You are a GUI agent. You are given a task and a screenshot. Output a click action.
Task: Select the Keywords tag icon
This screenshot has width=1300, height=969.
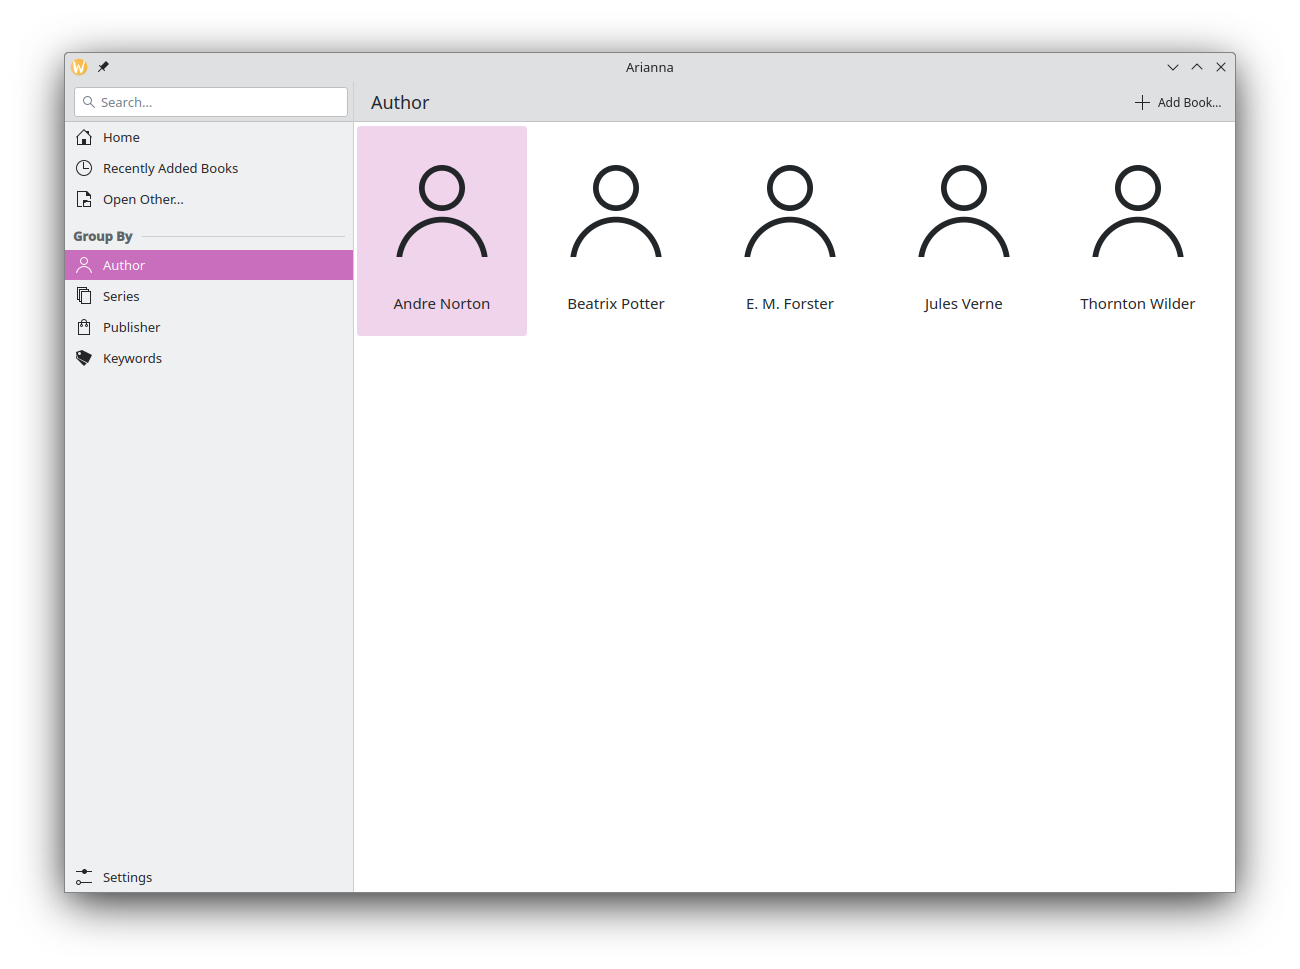[x=84, y=358]
